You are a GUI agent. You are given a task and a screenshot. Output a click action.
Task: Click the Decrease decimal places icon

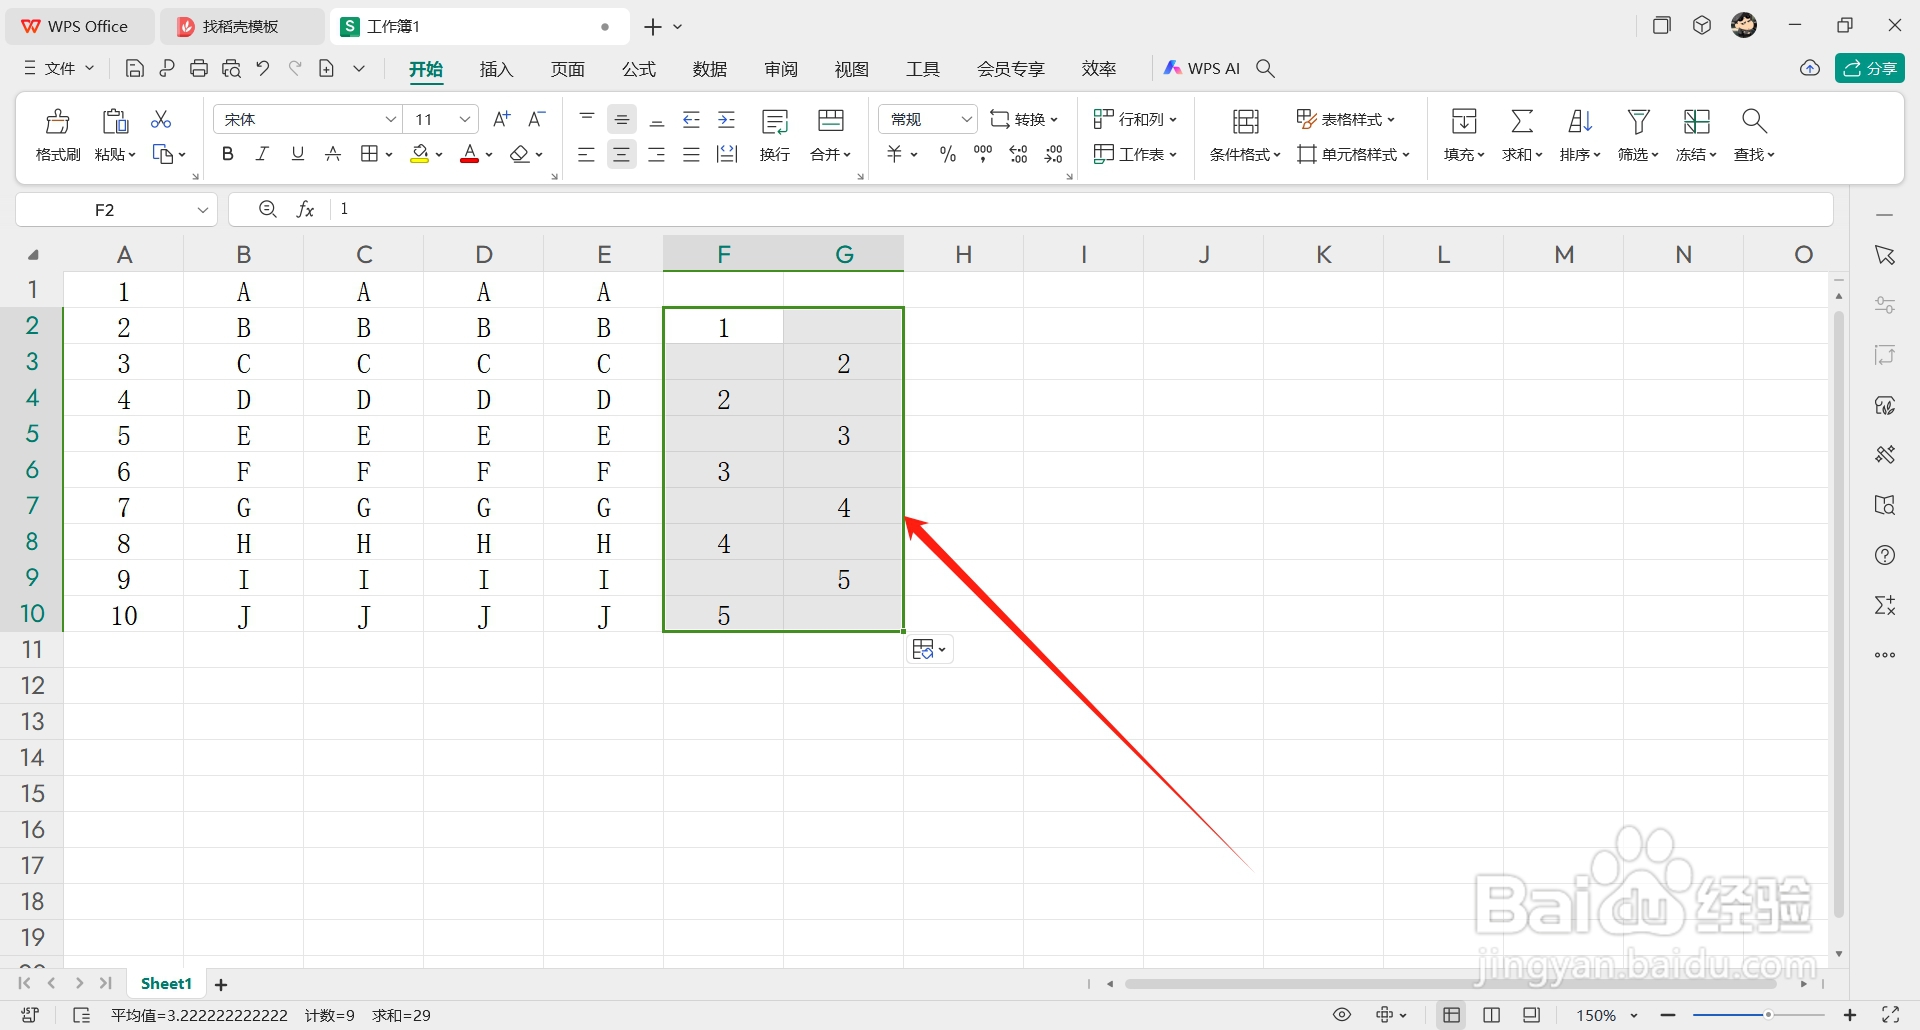[x=1054, y=154]
